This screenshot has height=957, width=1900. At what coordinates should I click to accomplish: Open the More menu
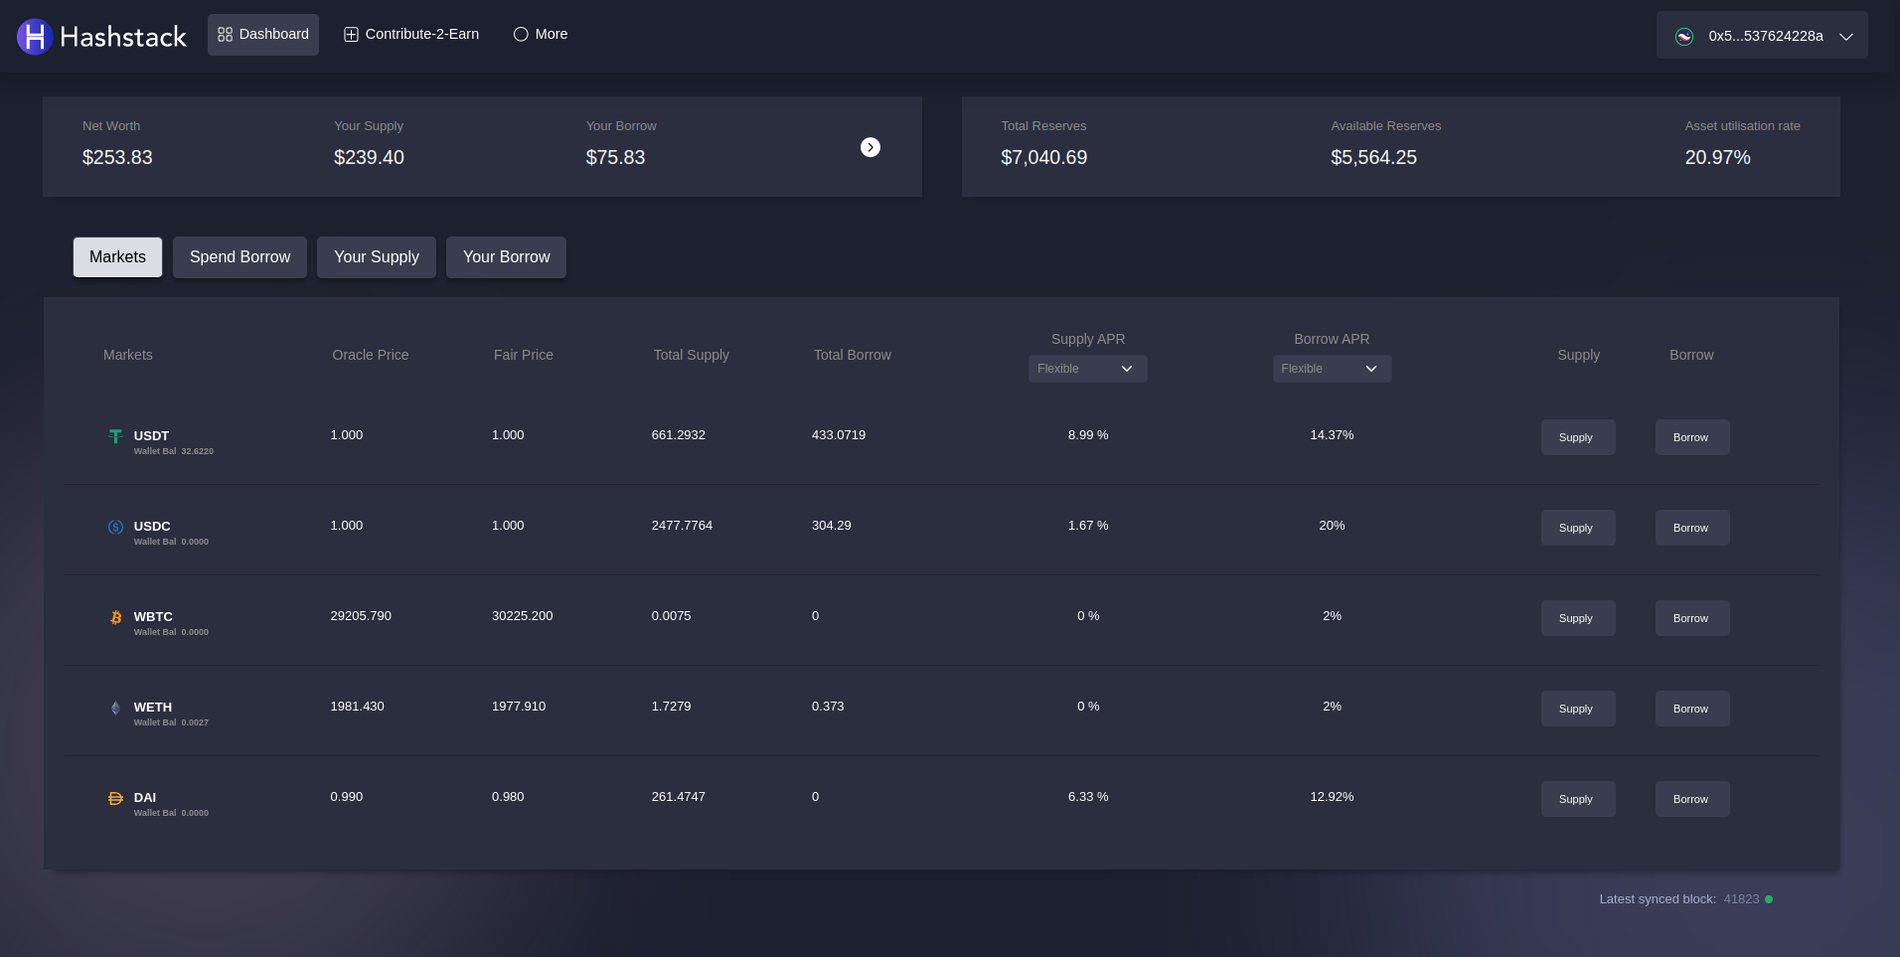(540, 34)
